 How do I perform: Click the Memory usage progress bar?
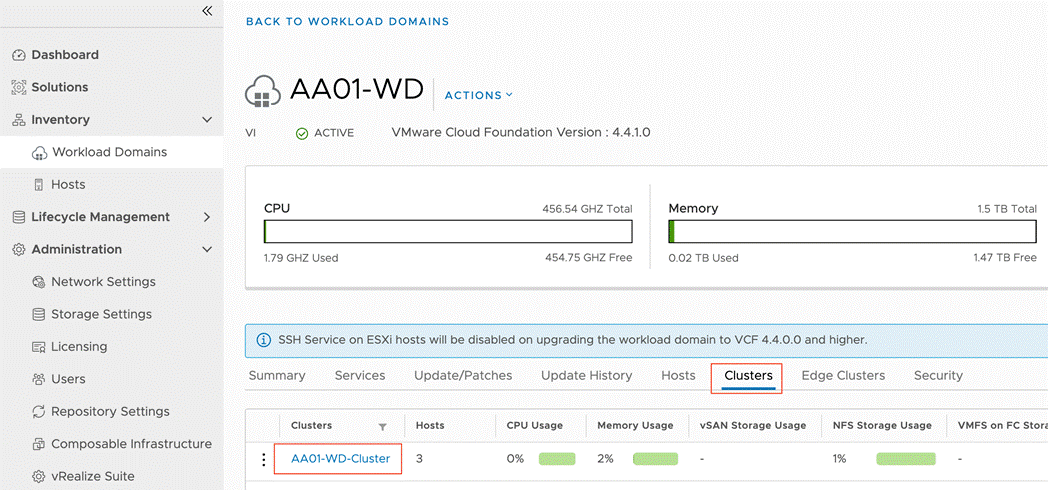[x=852, y=232]
